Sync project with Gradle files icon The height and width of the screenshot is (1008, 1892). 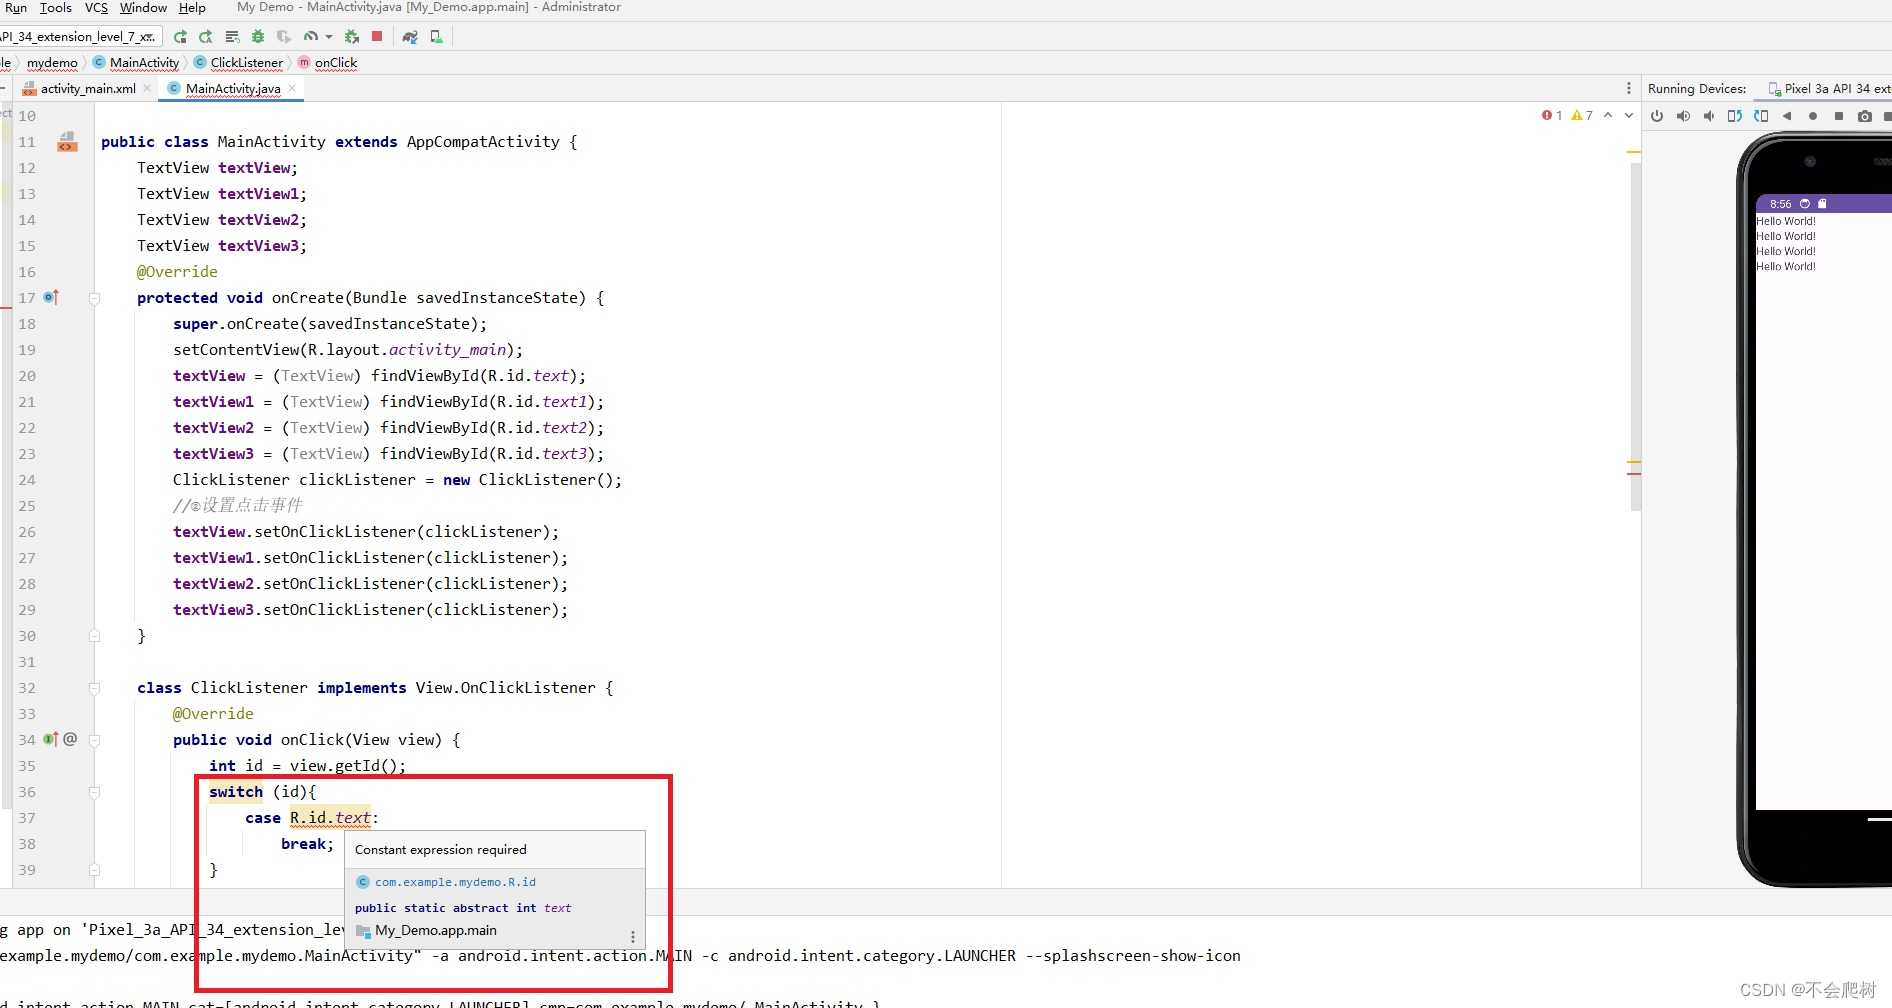pyautogui.click(x=410, y=37)
